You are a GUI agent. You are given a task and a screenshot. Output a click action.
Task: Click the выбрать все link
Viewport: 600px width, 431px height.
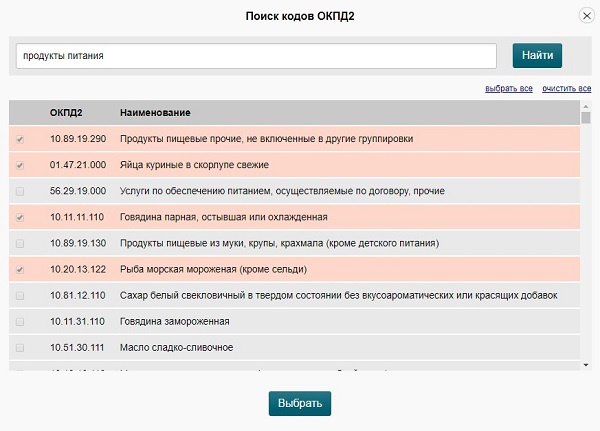[509, 89]
